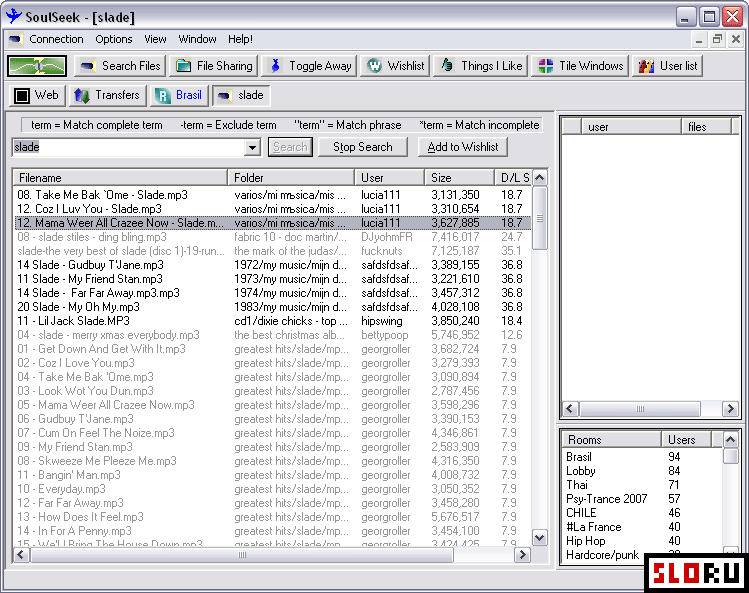Viewport: 749px width, 593px height.
Task: Click user panel scrollbar right arrow
Action: click(x=730, y=409)
